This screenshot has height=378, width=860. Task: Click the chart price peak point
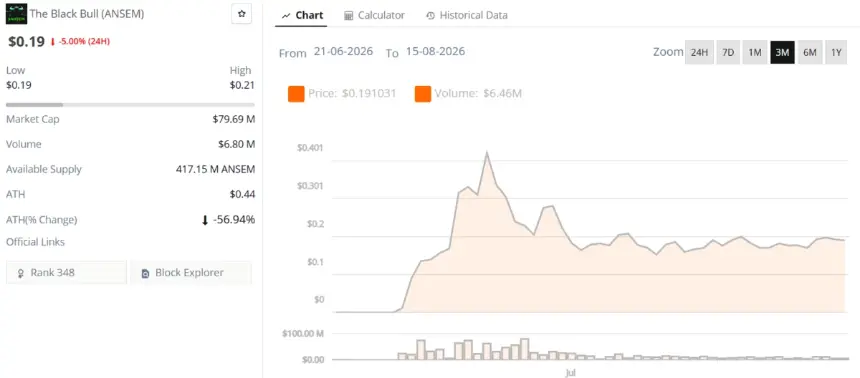(x=486, y=153)
